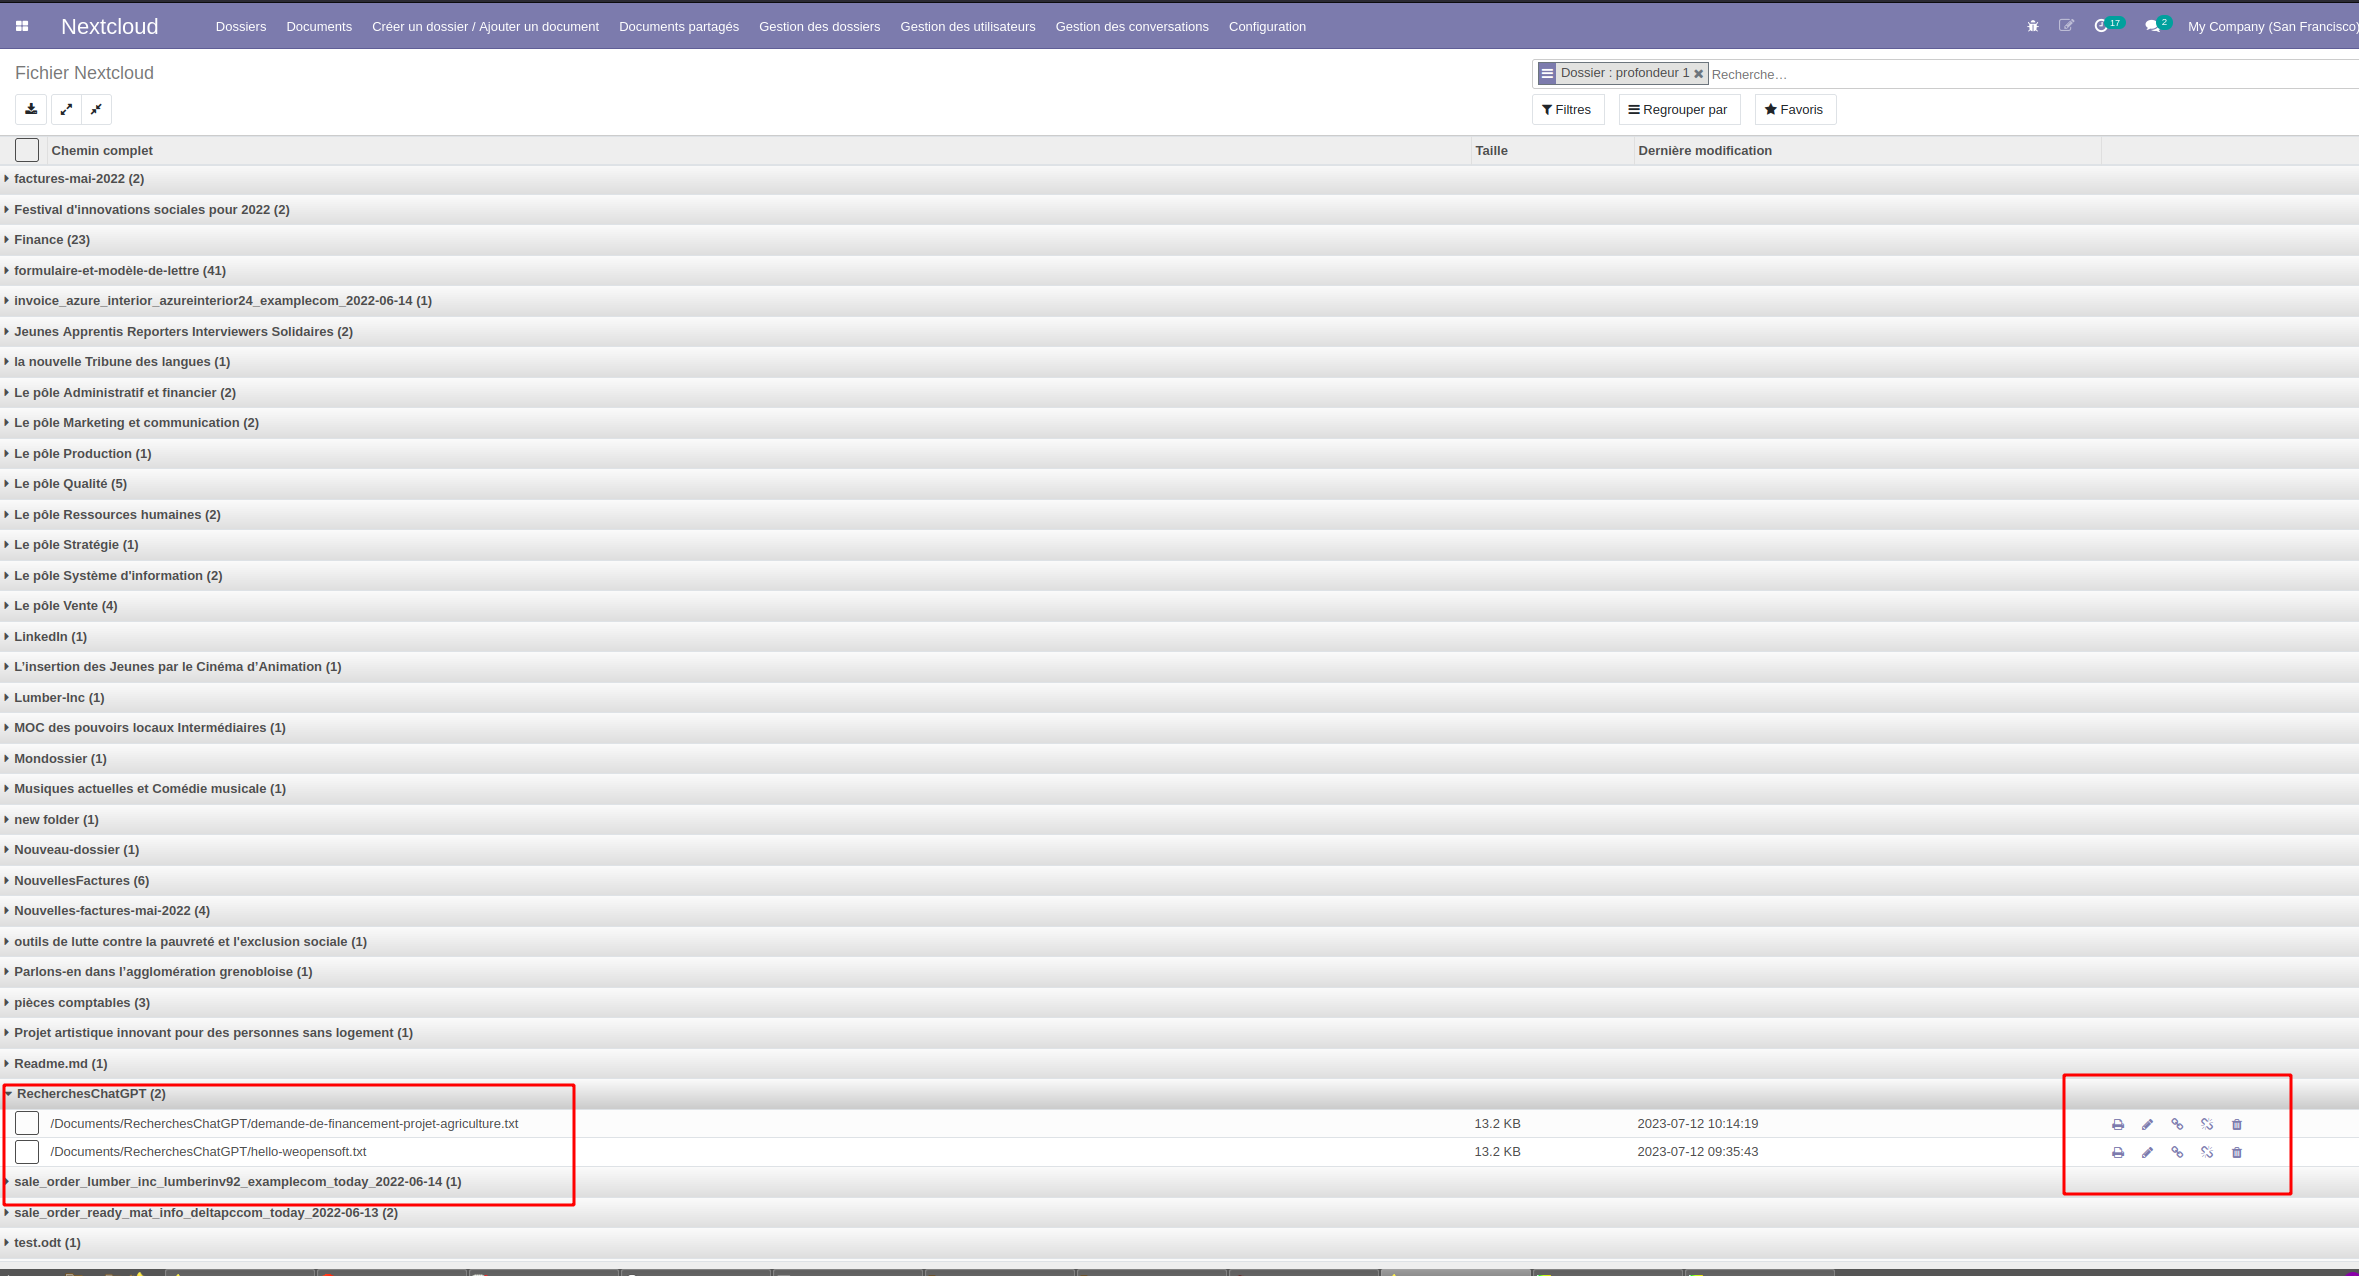
Task: Print demande-de-financement-projet-agriculture.txt via printer icon
Action: point(2118,1124)
